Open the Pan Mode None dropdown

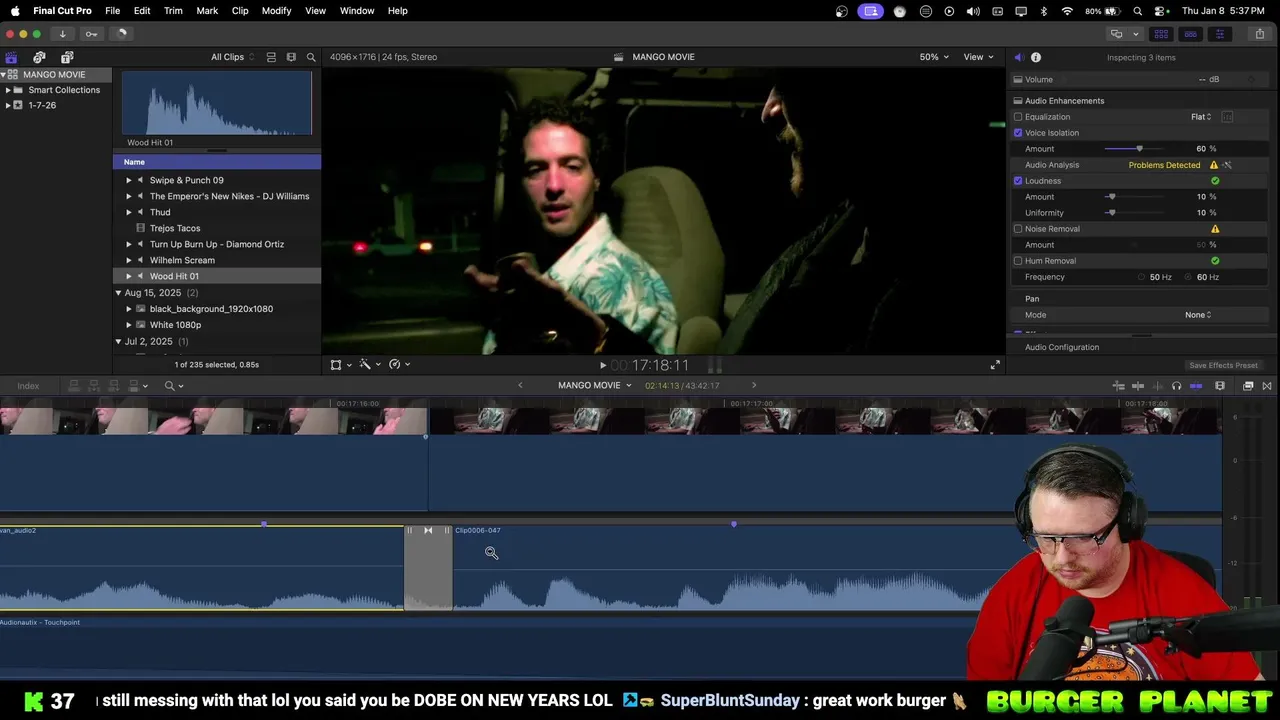[1198, 315]
